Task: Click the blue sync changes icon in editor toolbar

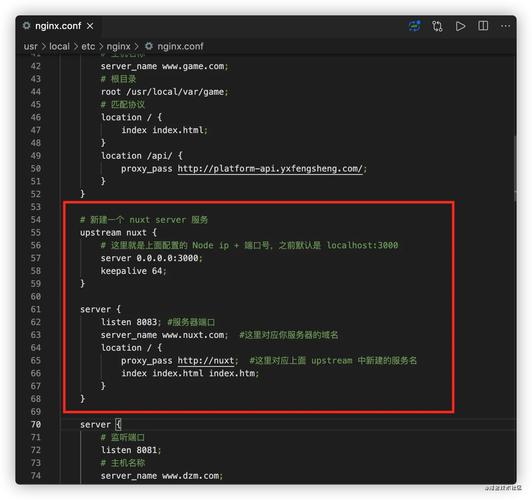Action: point(415,26)
